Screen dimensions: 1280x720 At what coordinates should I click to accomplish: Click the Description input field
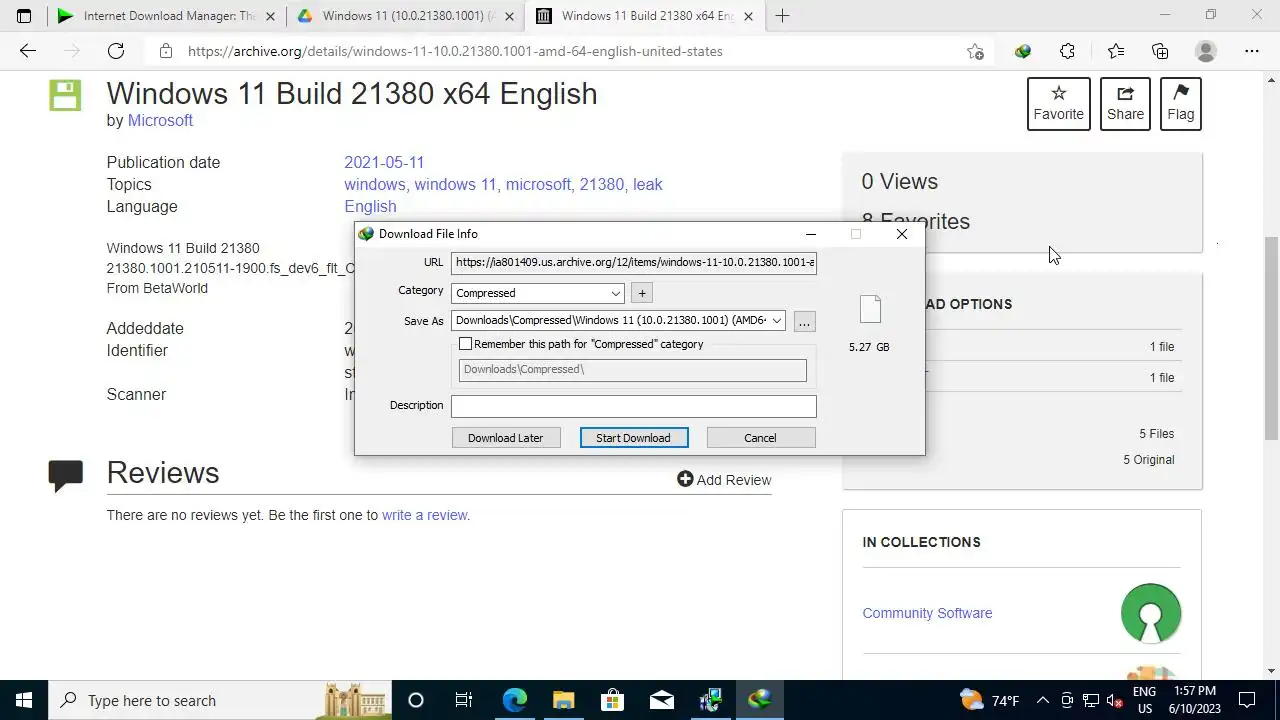(634, 406)
